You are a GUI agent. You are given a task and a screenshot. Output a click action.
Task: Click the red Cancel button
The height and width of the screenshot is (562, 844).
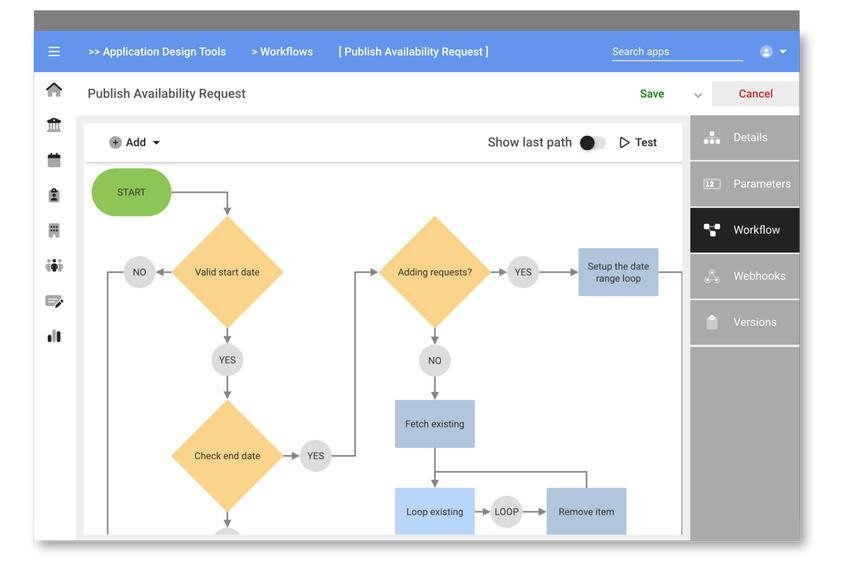point(755,94)
